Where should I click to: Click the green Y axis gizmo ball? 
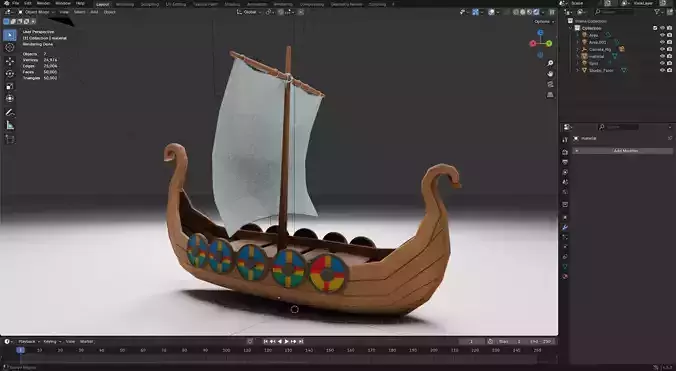click(x=549, y=43)
